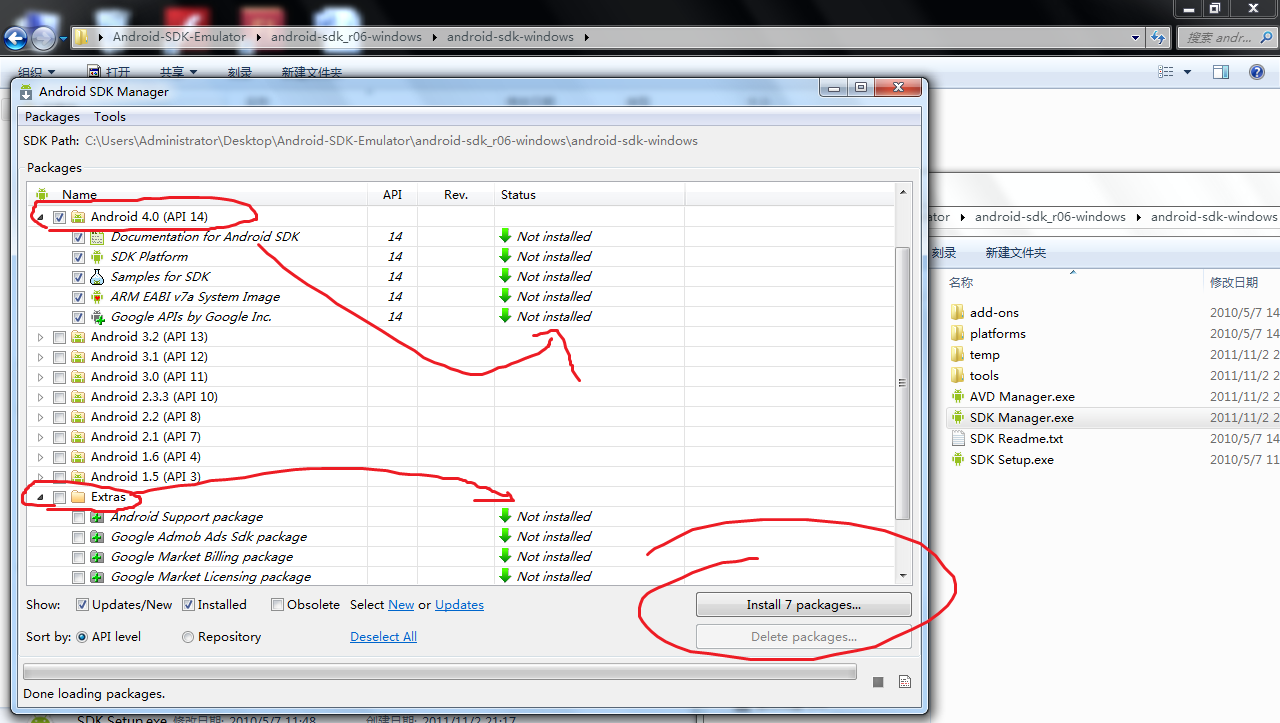Open the Tools menu
The width and height of the screenshot is (1280, 723).
point(110,117)
